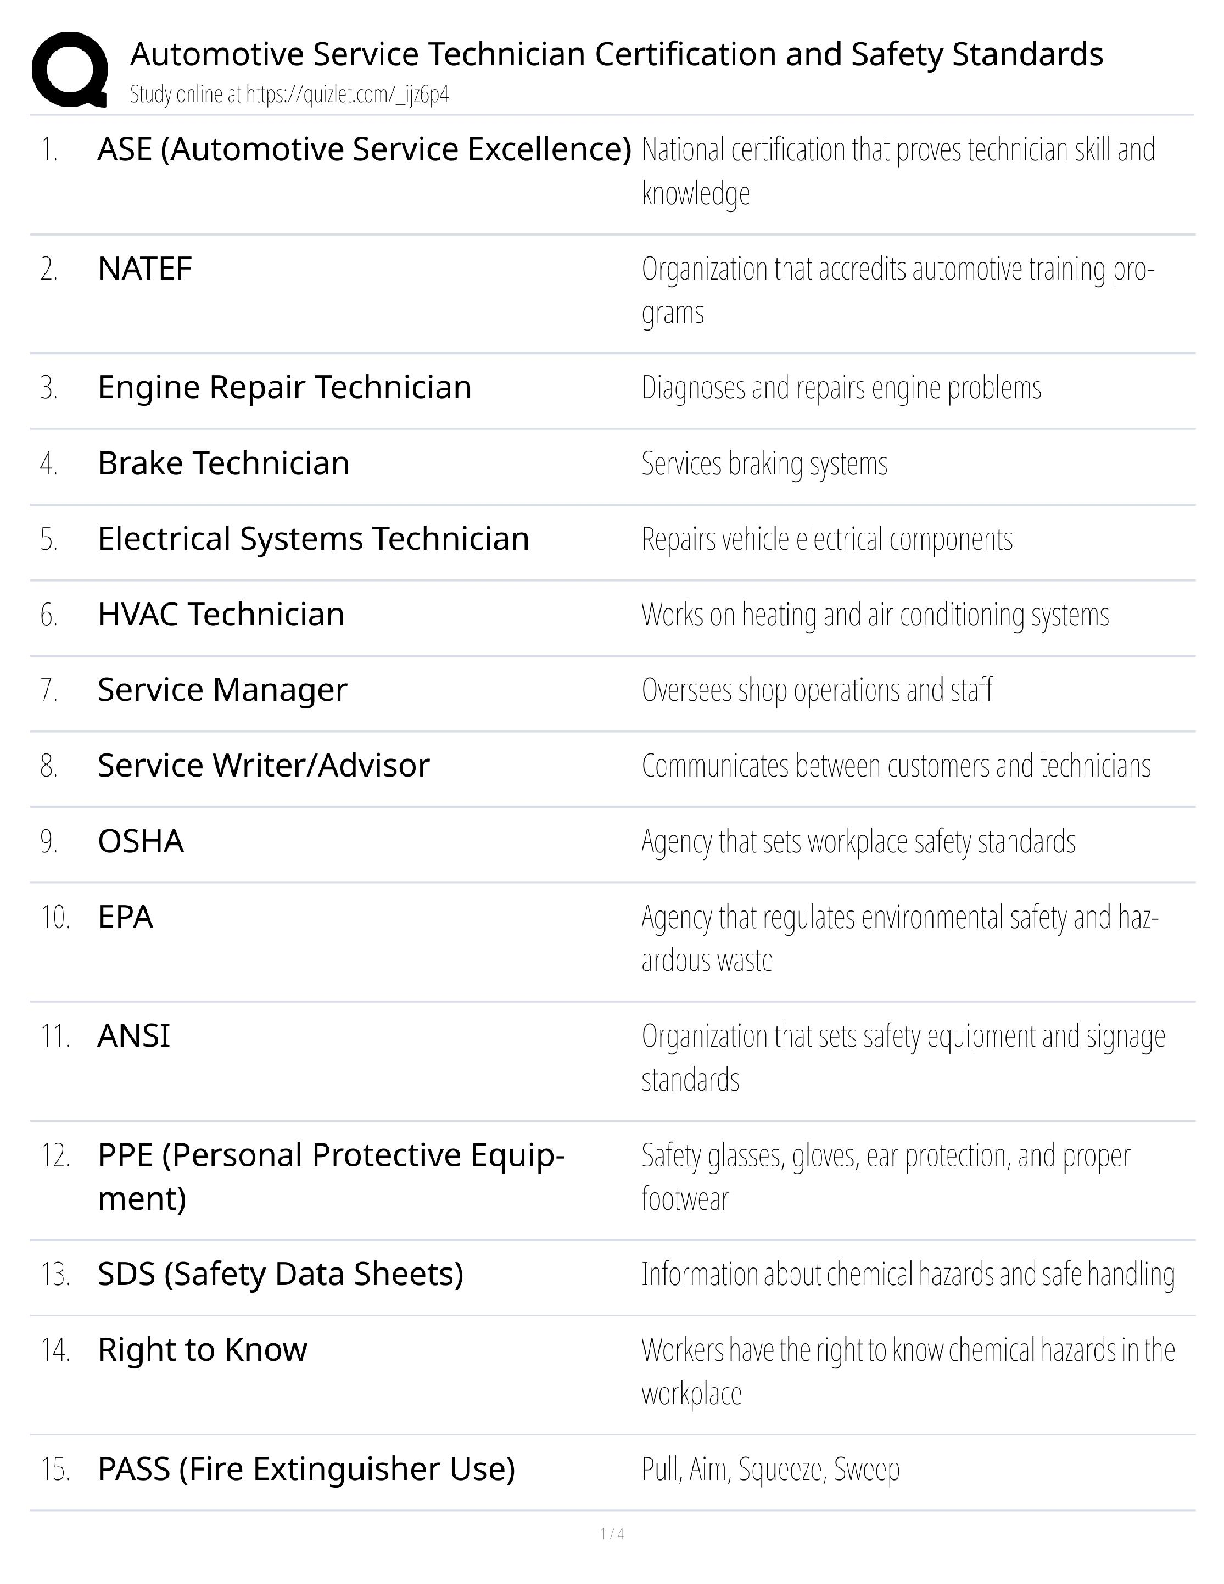Image resolution: width=1224 pixels, height=1584 pixels.
Task: Click the Right to Know term
Action: (202, 1350)
